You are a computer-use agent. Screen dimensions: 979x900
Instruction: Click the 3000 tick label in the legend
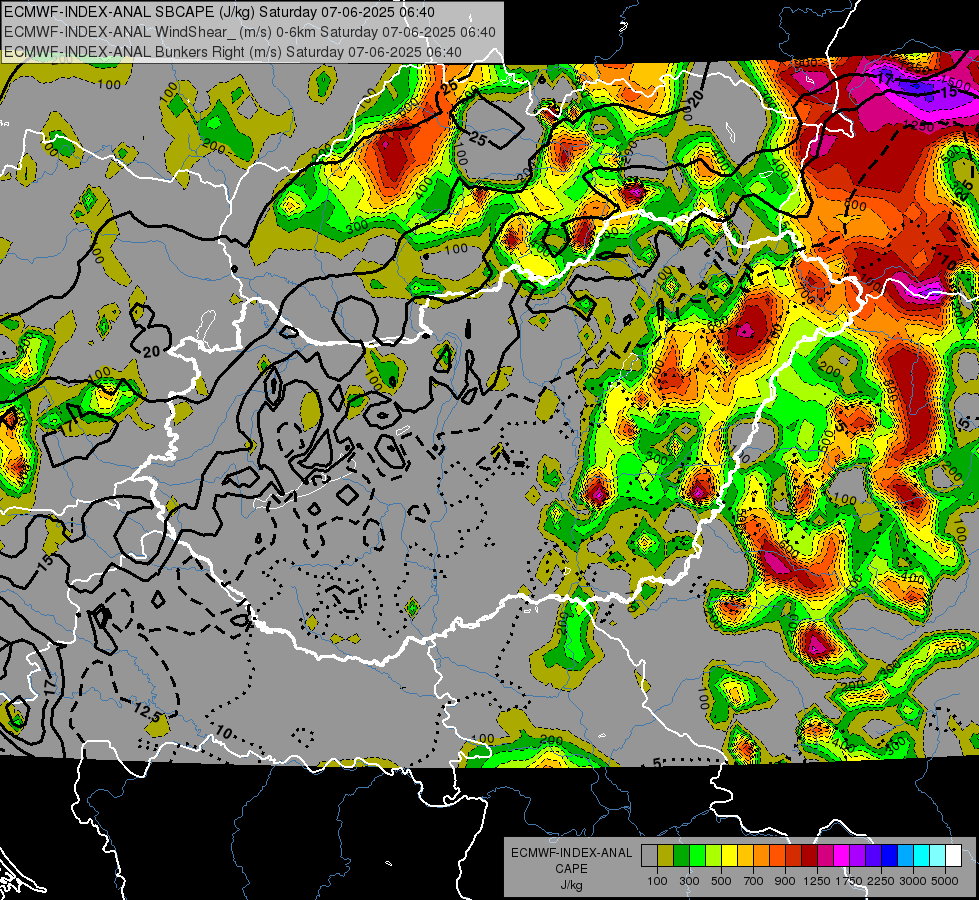pos(912,881)
